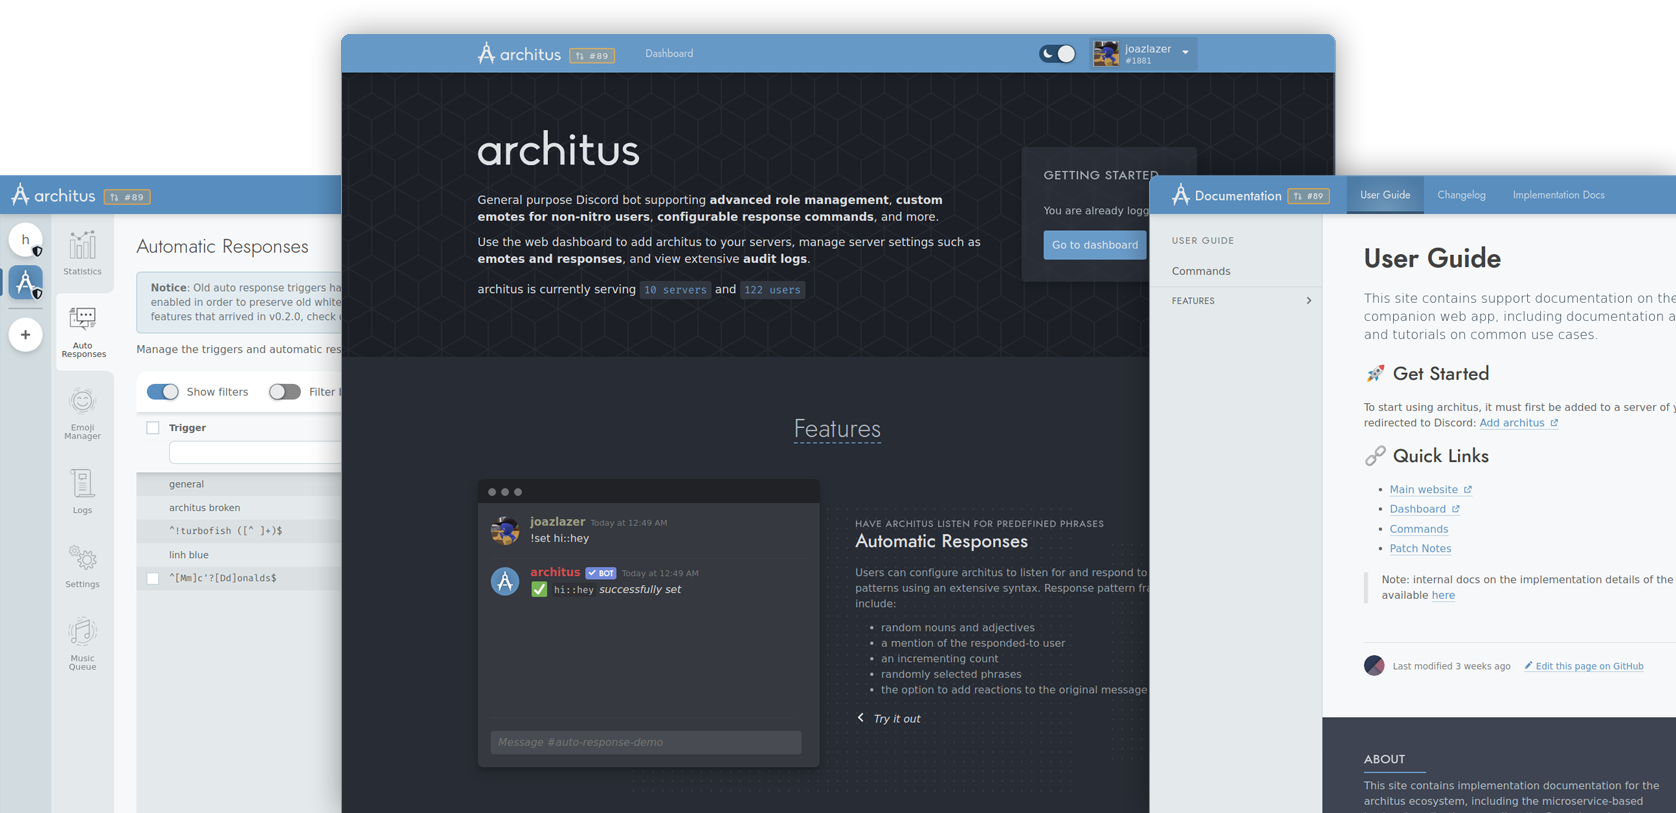1676x813 pixels.
Task: Click Edit this page on GitHub
Action: click(x=1584, y=666)
